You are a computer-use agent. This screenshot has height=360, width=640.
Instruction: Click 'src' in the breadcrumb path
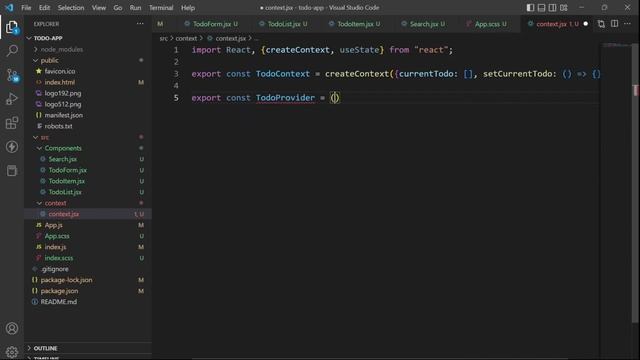click(163, 38)
